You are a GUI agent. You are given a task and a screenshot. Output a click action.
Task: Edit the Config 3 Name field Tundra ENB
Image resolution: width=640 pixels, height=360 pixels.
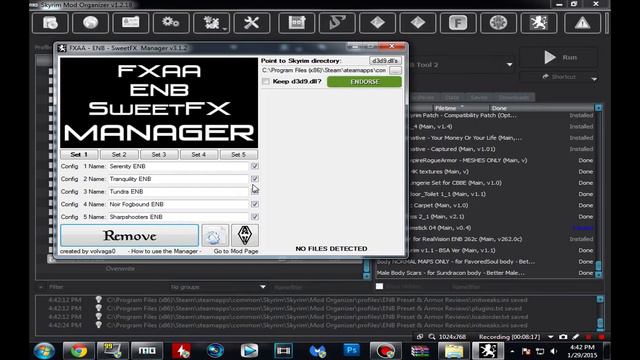178,191
